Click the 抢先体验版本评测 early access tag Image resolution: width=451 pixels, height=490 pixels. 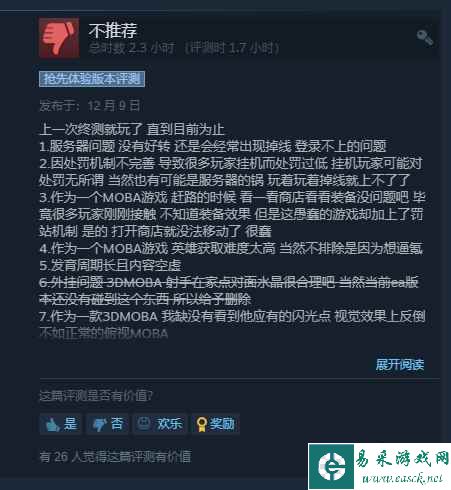pos(92,79)
